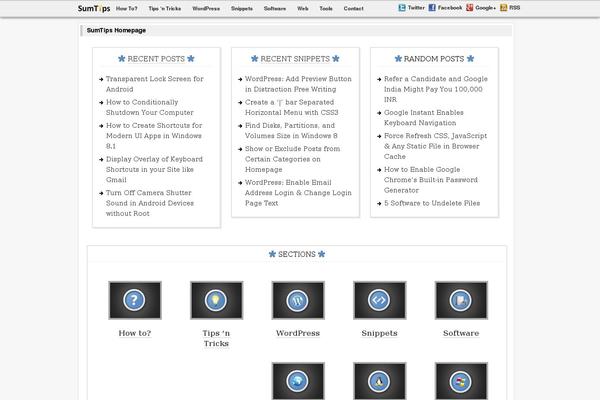Screen dimensions: 600x400
Task: Read How to Conditionally Shutdown Your Computer
Action: click(x=150, y=107)
